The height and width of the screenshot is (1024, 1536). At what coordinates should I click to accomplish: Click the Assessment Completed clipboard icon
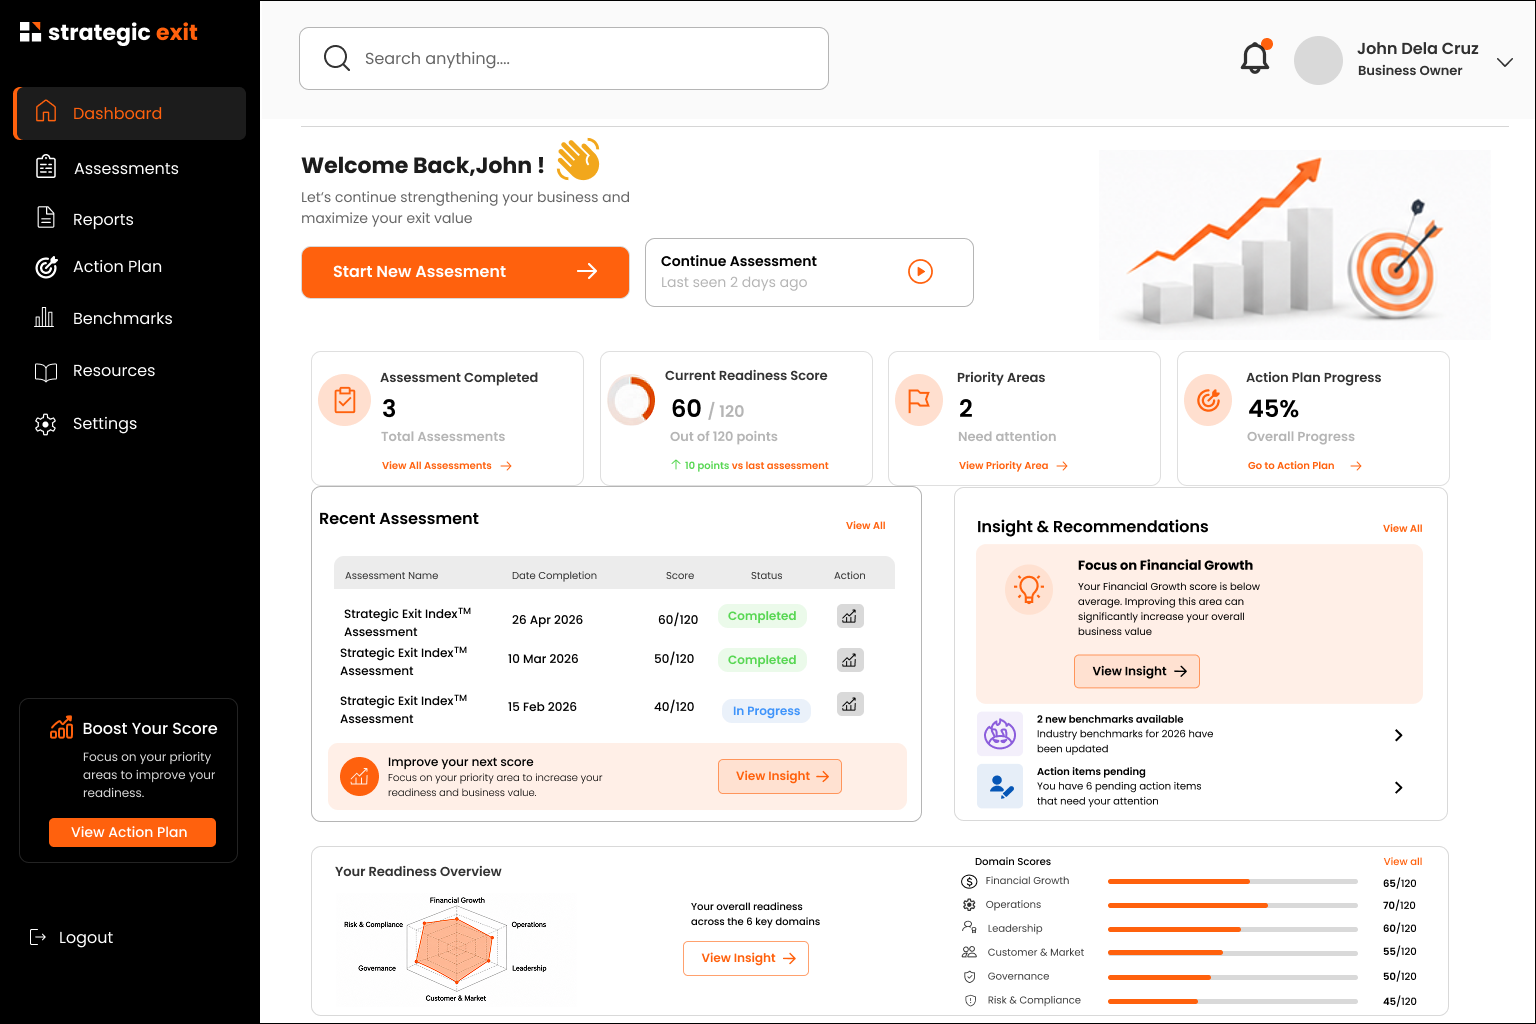pyautogui.click(x=345, y=400)
